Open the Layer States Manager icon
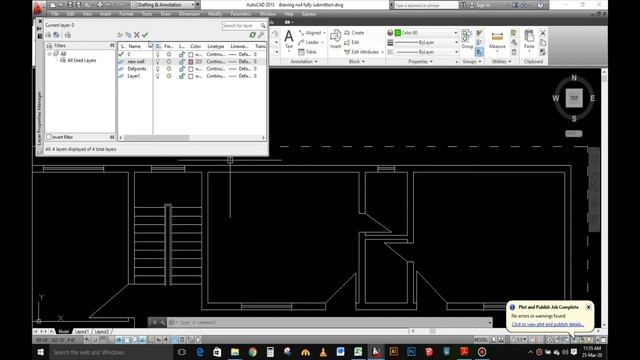Viewport: 640px width, 360px height. pos(68,35)
